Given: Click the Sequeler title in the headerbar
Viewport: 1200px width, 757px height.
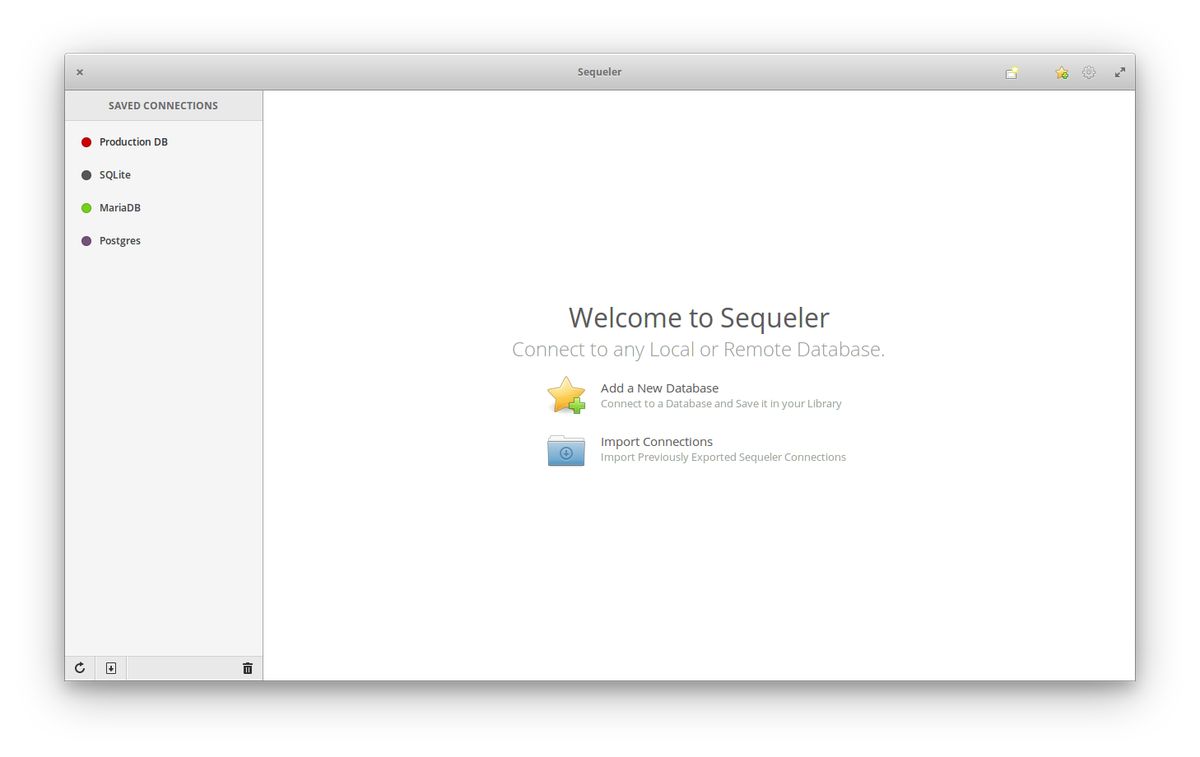Looking at the screenshot, I should click(599, 71).
